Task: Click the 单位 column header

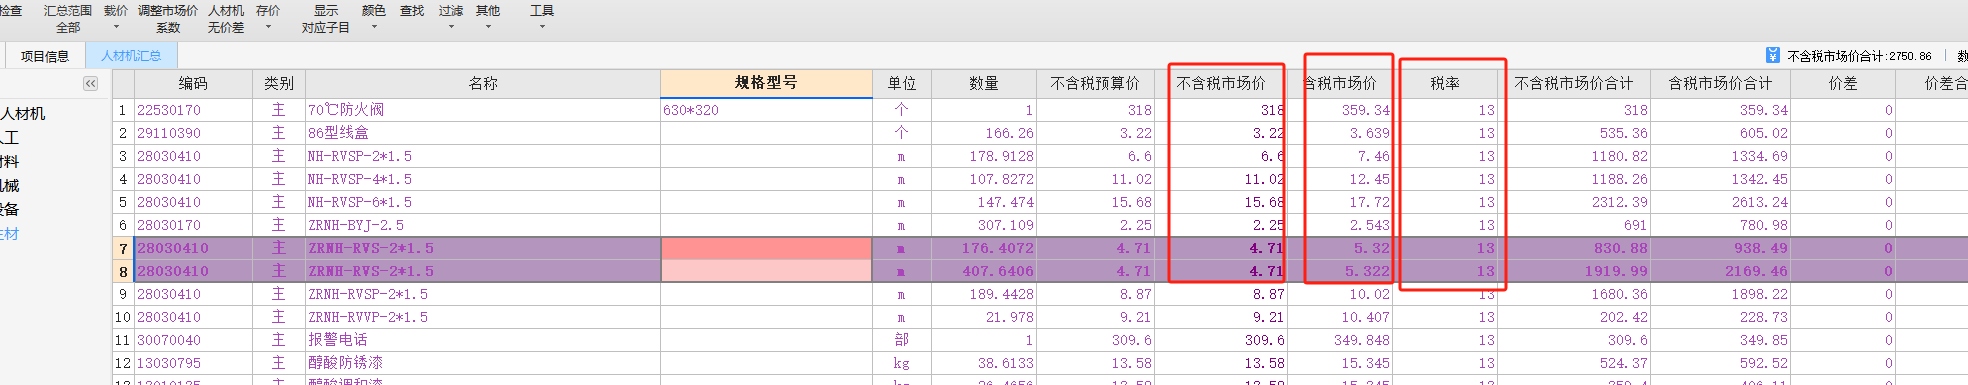Action: (x=902, y=84)
